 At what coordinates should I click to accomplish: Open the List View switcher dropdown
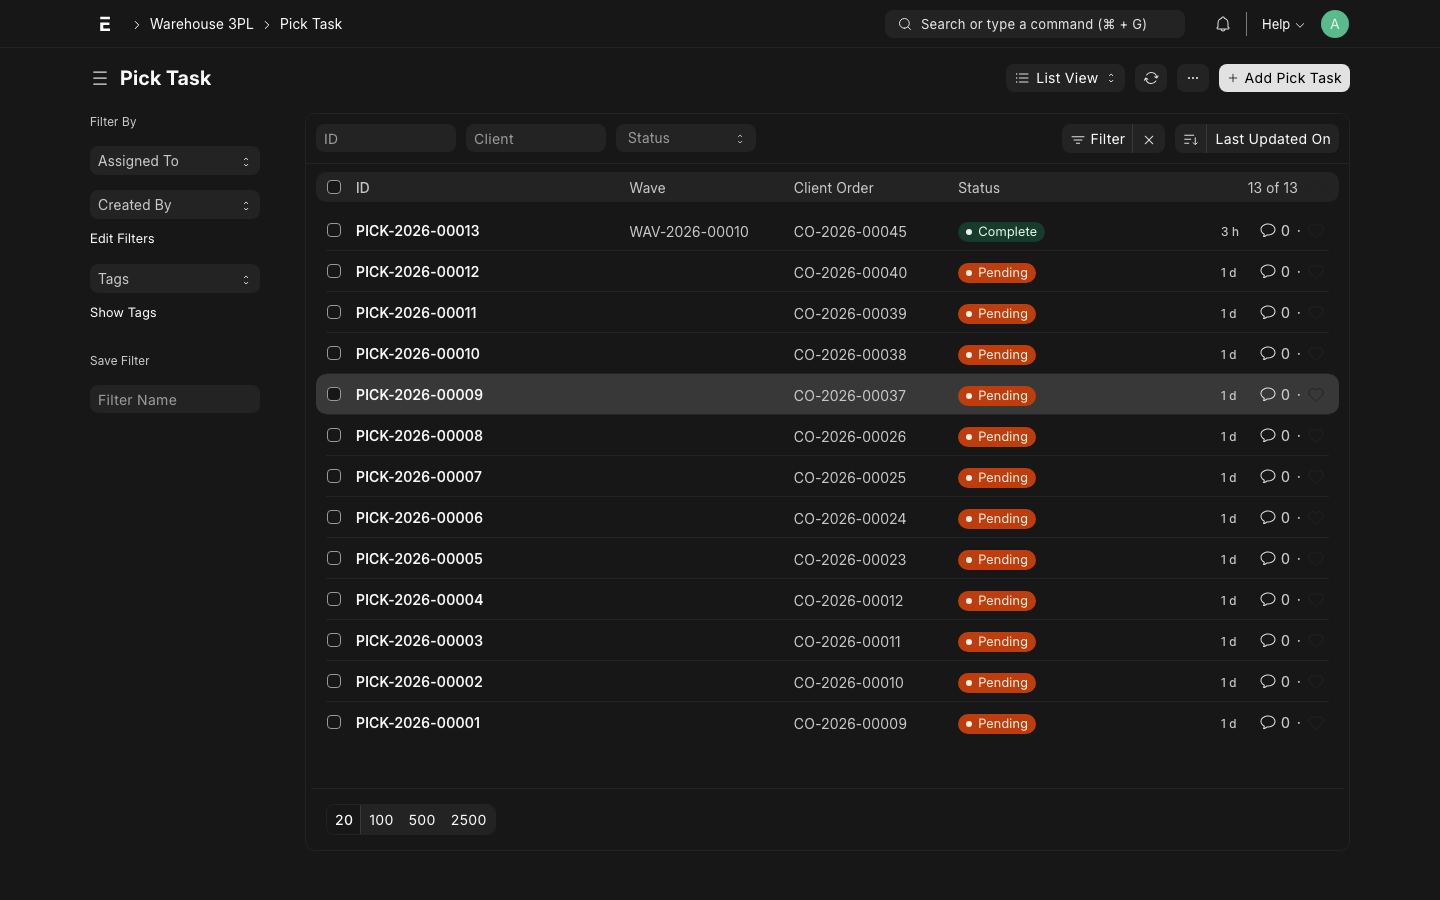click(x=1064, y=77)
